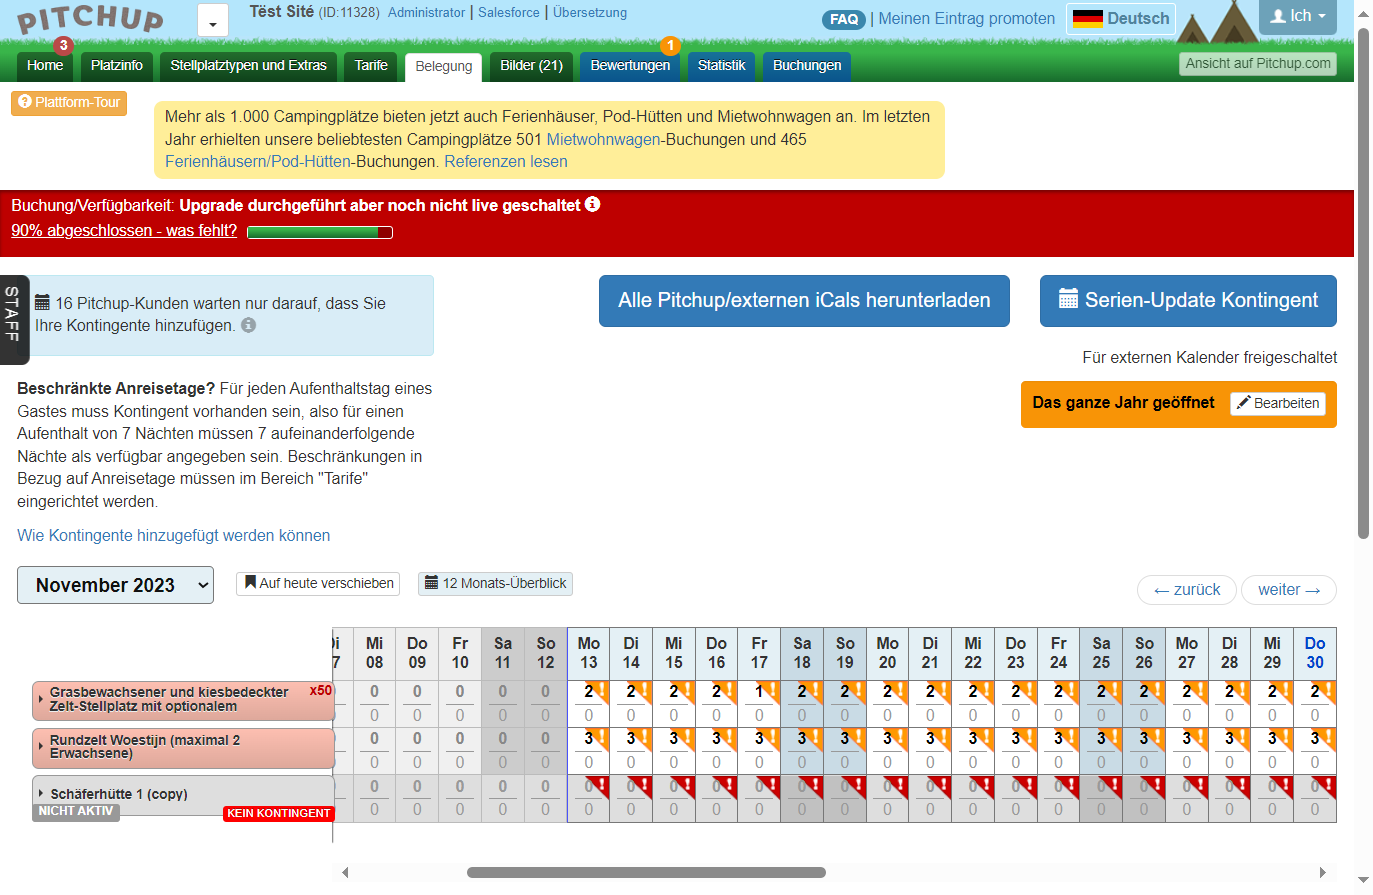Go back with the 'zurück' button
This screenshot has width=1373, height=895.
pos(1187,590)
